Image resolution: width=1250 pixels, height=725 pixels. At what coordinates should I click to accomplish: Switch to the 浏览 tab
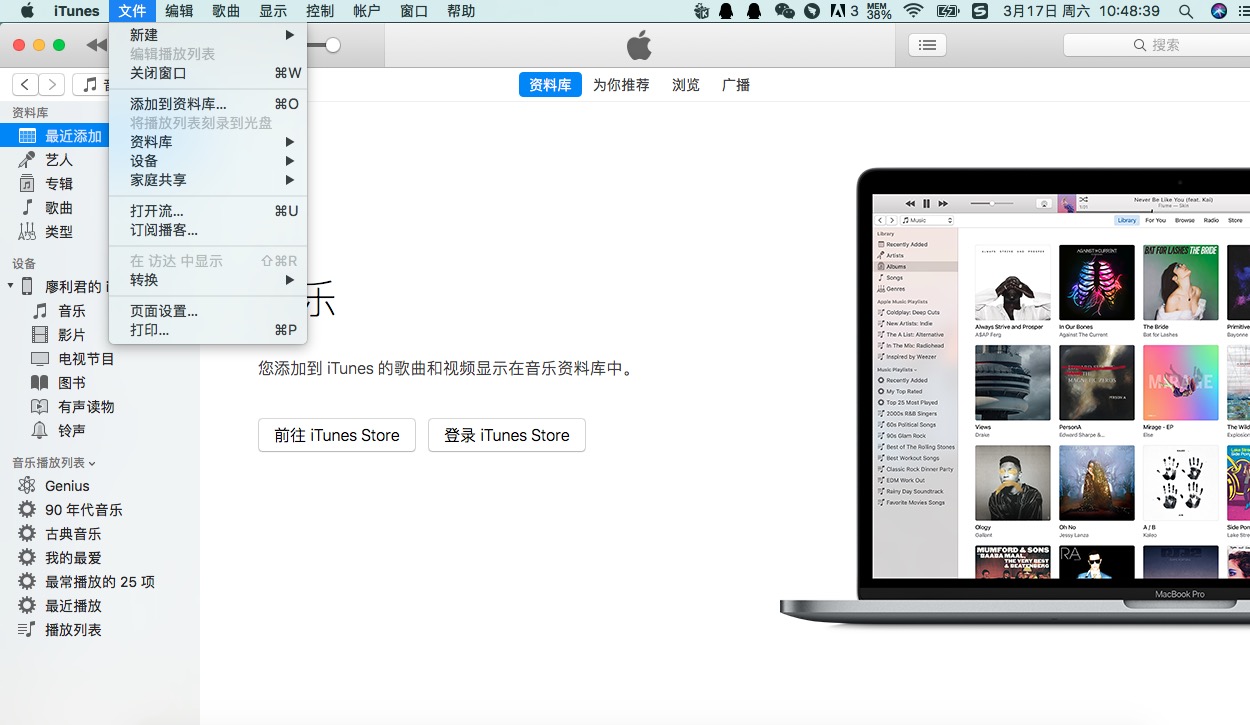686,85
